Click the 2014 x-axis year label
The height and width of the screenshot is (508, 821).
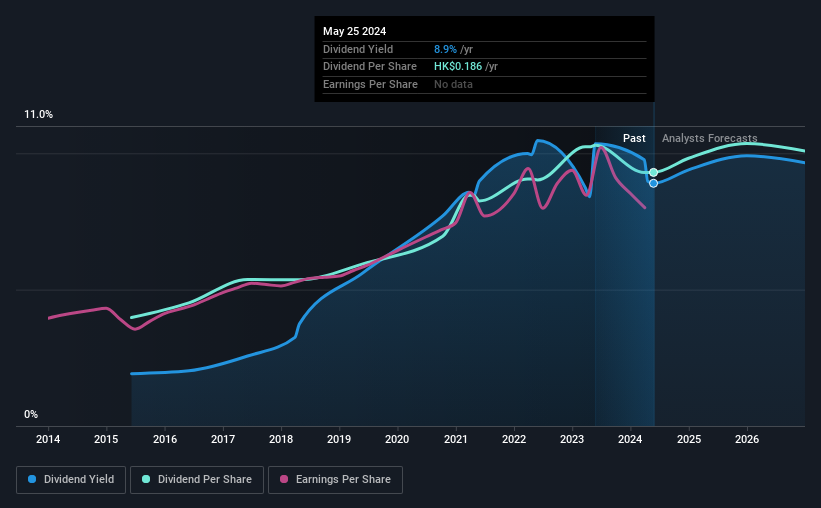pos(48,439)
